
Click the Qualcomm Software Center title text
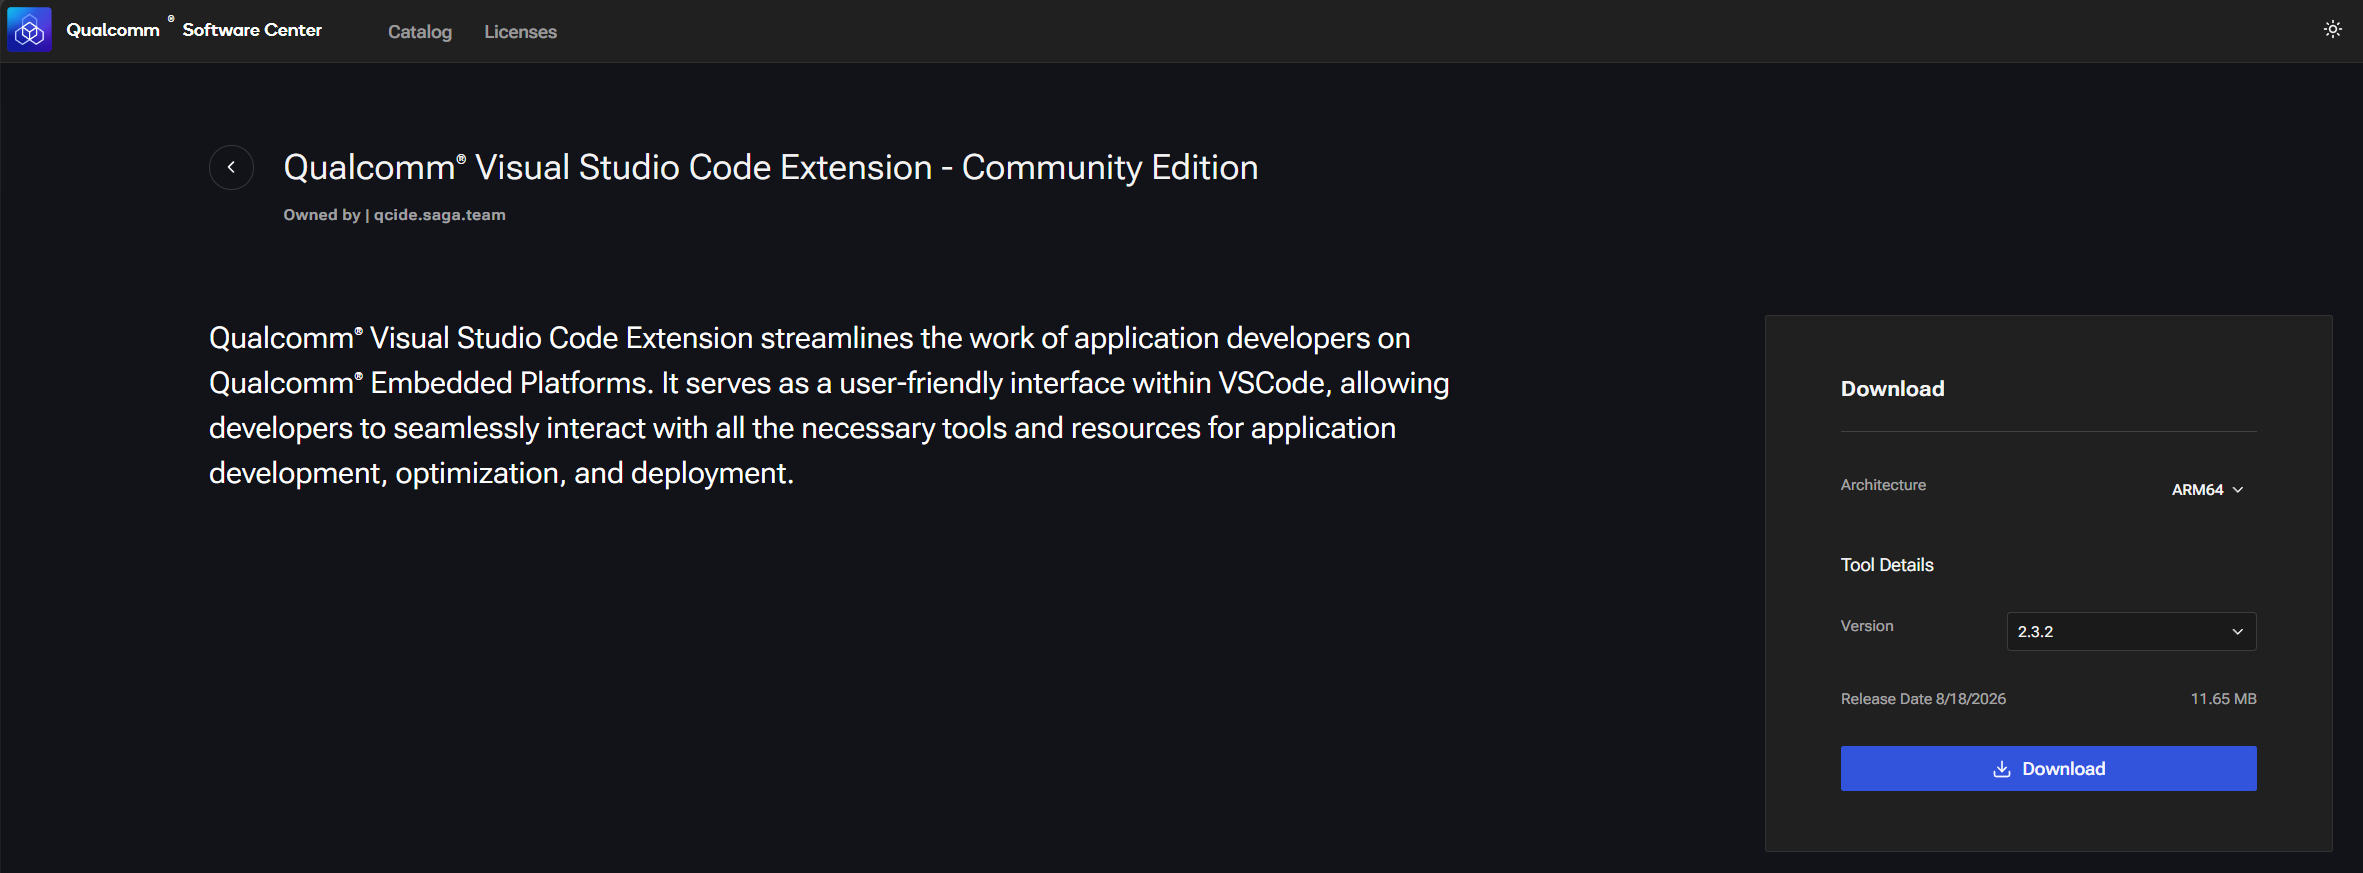pyautogui.click(x=194, y=30)
